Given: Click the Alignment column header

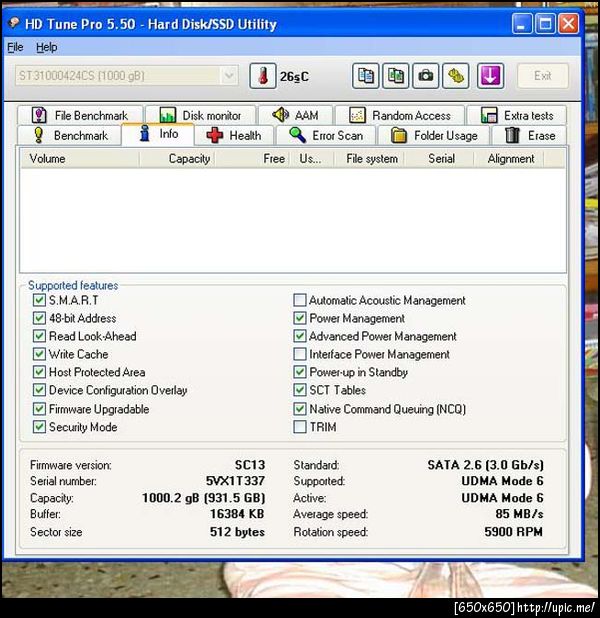Looking at the screenshot, I should [509, 159].
